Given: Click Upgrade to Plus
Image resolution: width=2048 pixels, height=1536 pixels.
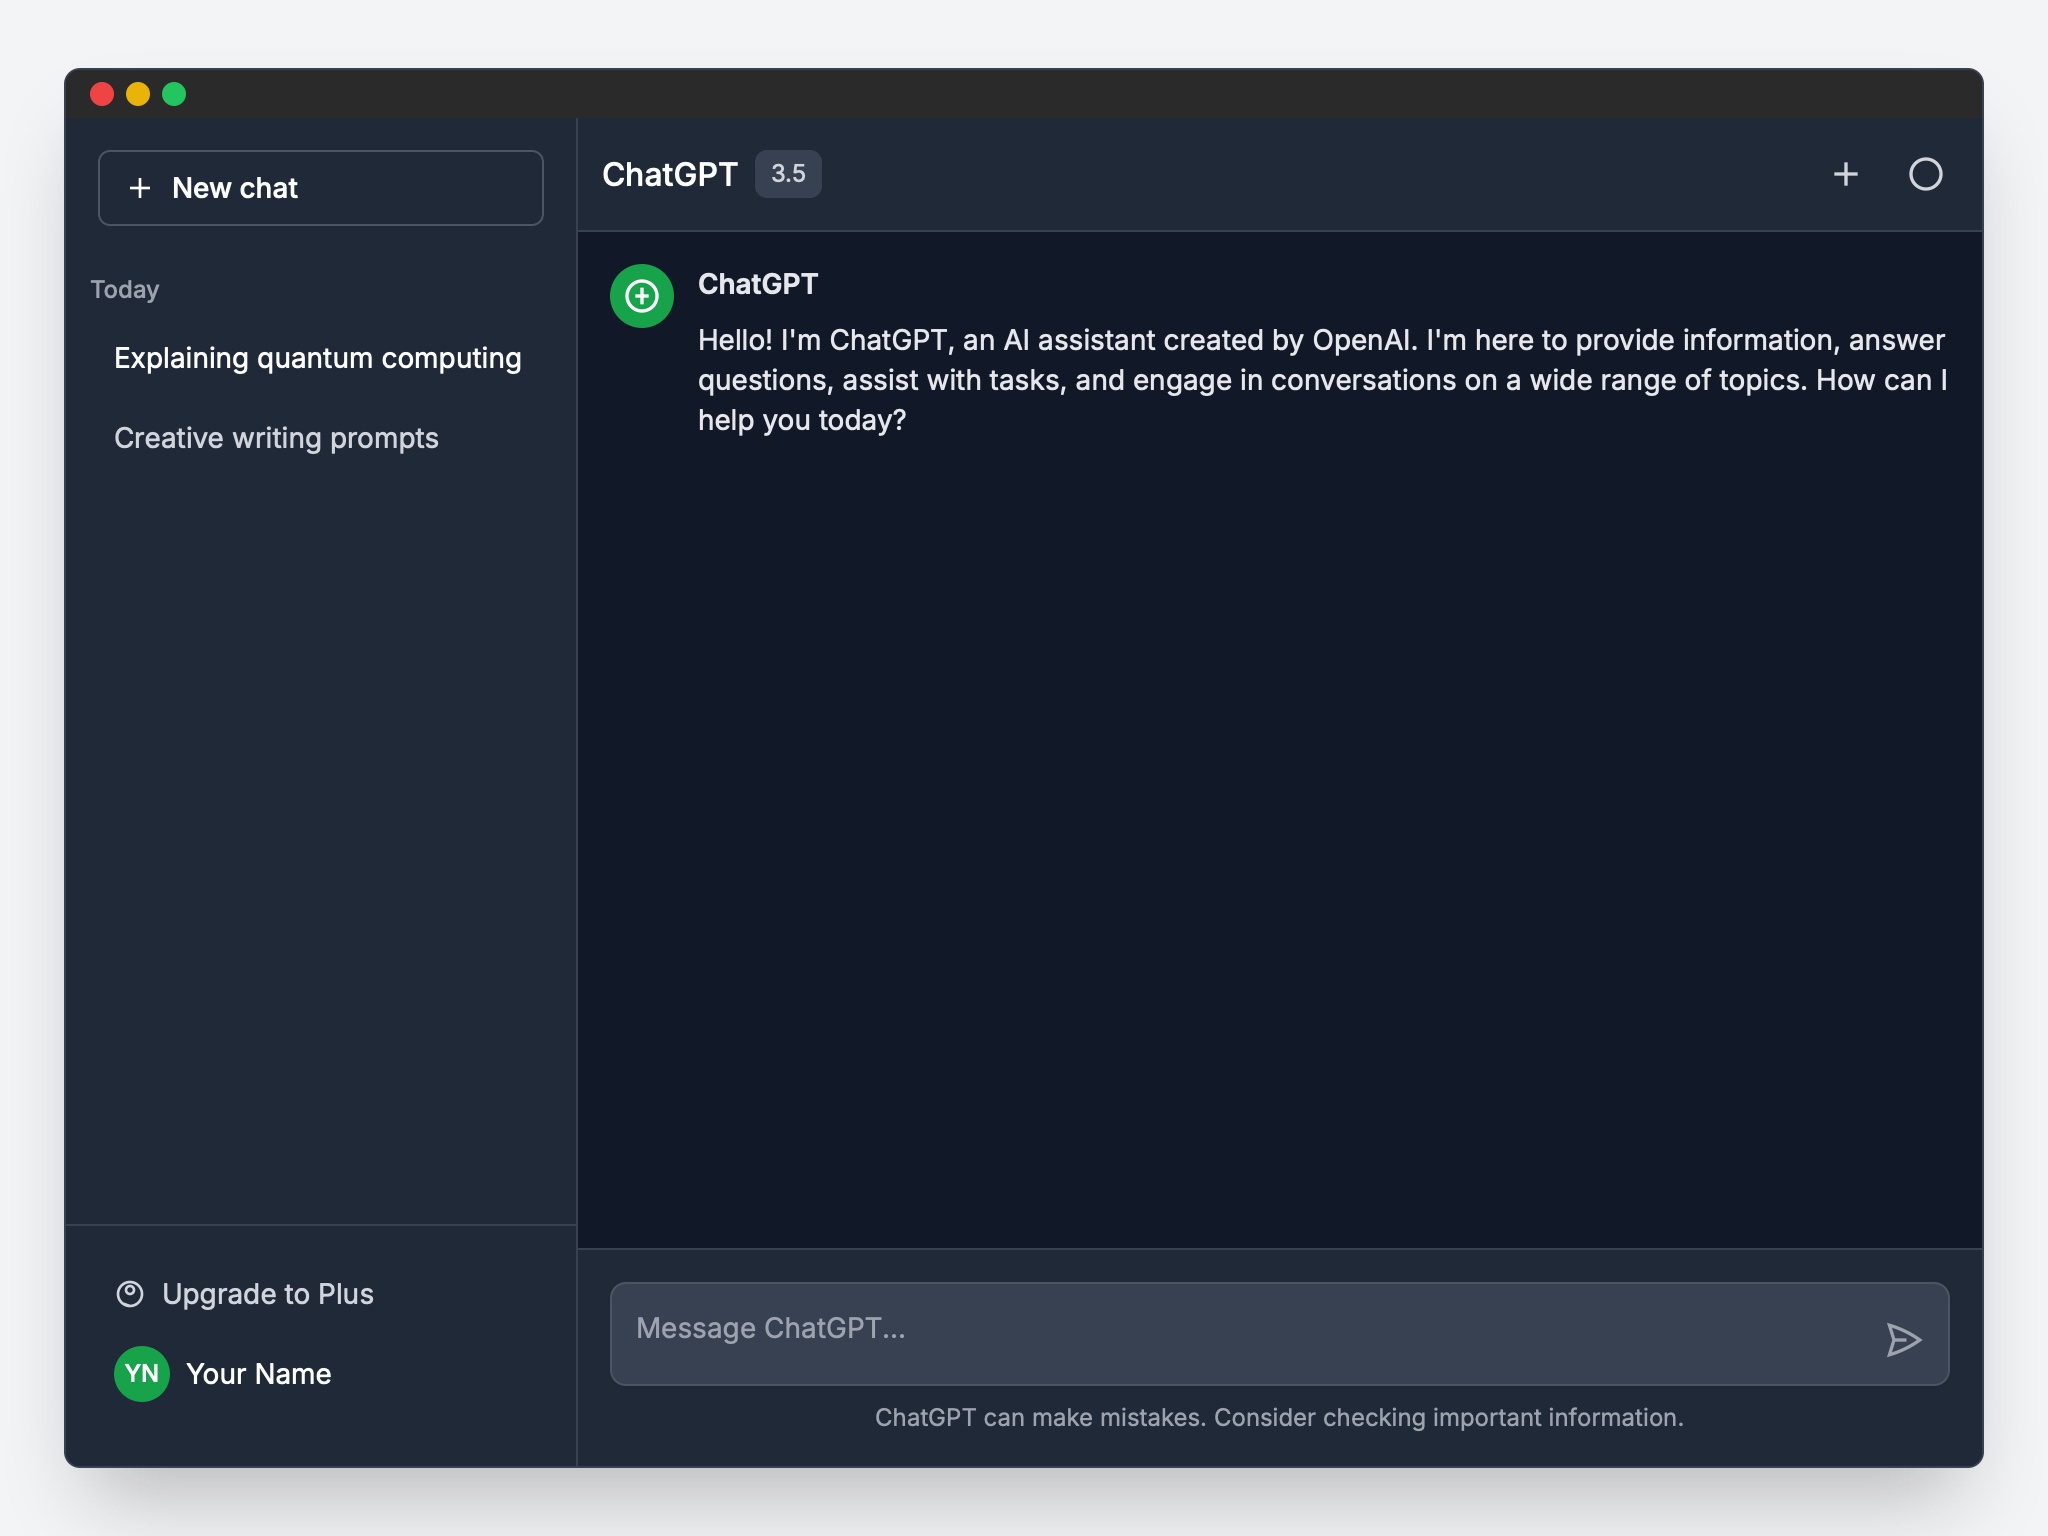Looking at the screenshot, I should tap(268, 1293).
